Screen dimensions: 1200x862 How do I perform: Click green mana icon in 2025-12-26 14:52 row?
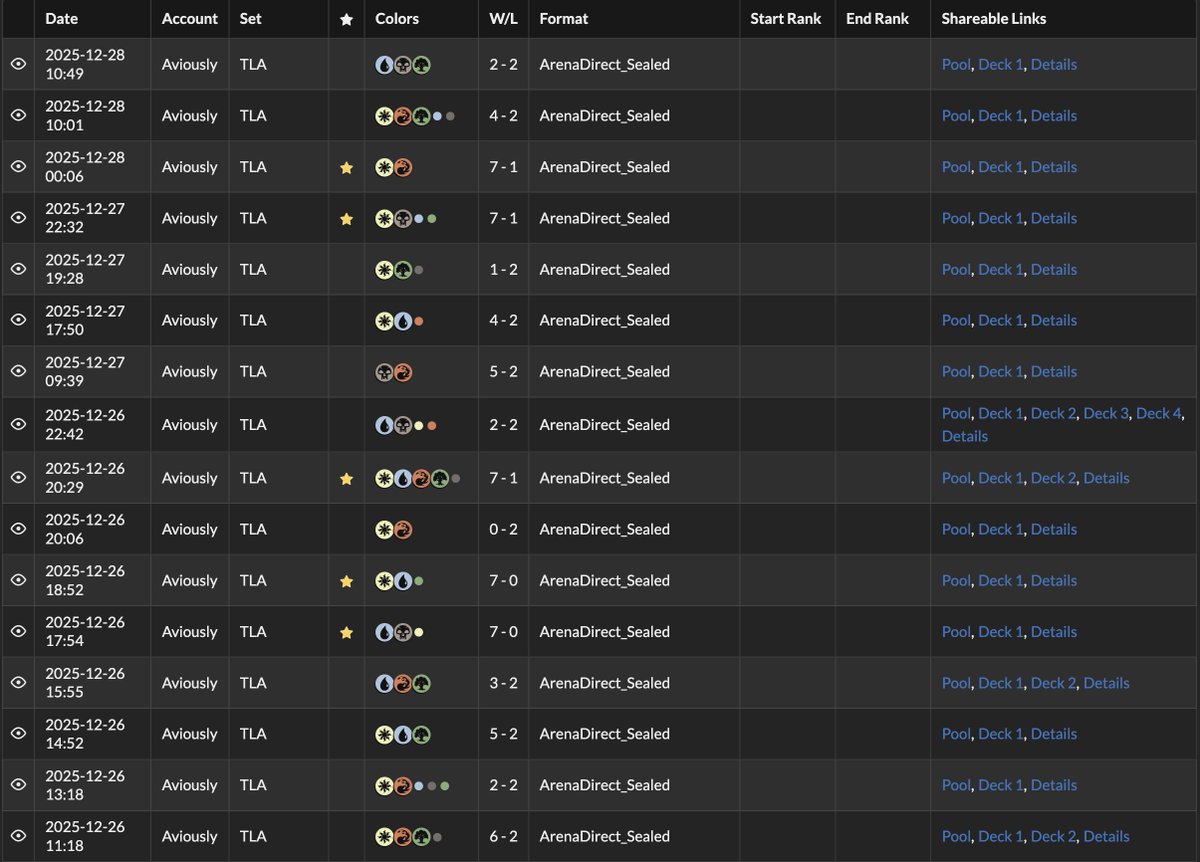pyautogui.click(x=421, y=734)
